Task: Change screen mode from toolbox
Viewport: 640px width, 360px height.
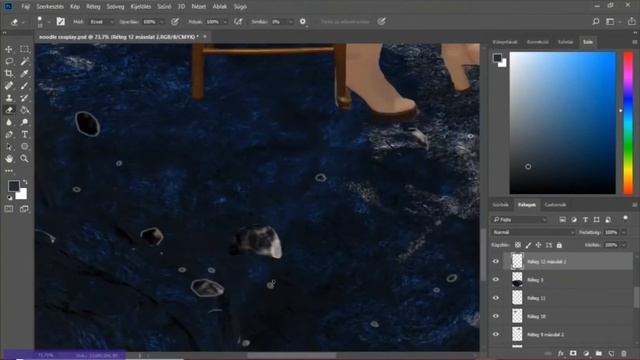Action: pos(24,209)
